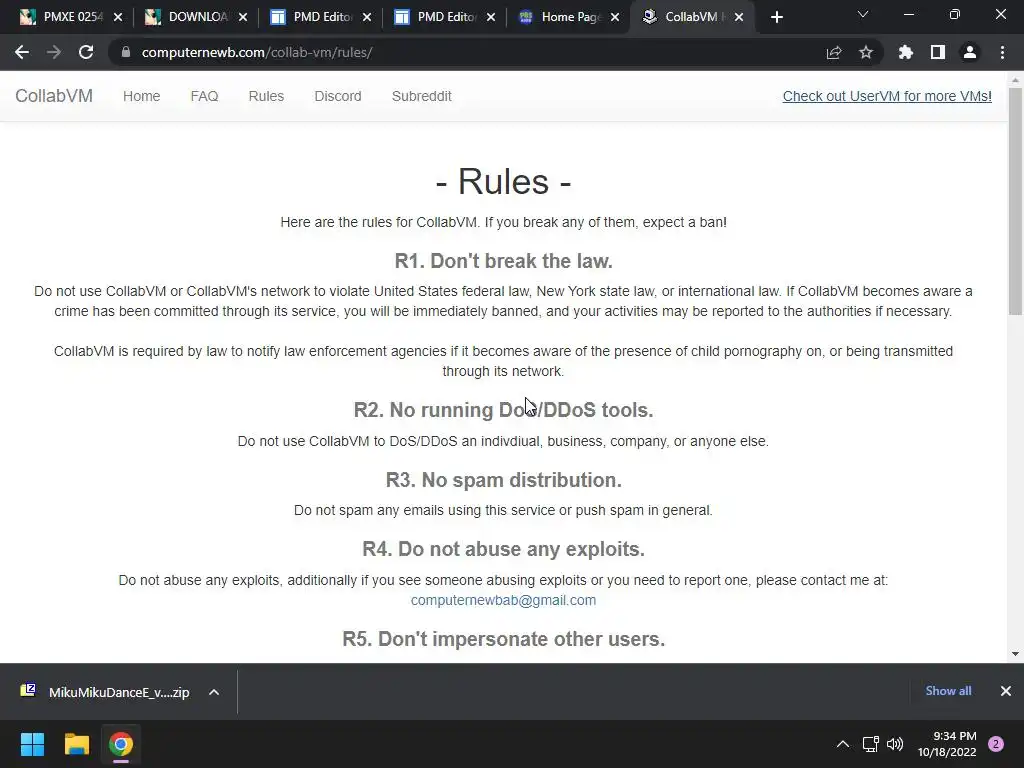Close the CollabVM tab
The image size is (1024, 768).
739,17
